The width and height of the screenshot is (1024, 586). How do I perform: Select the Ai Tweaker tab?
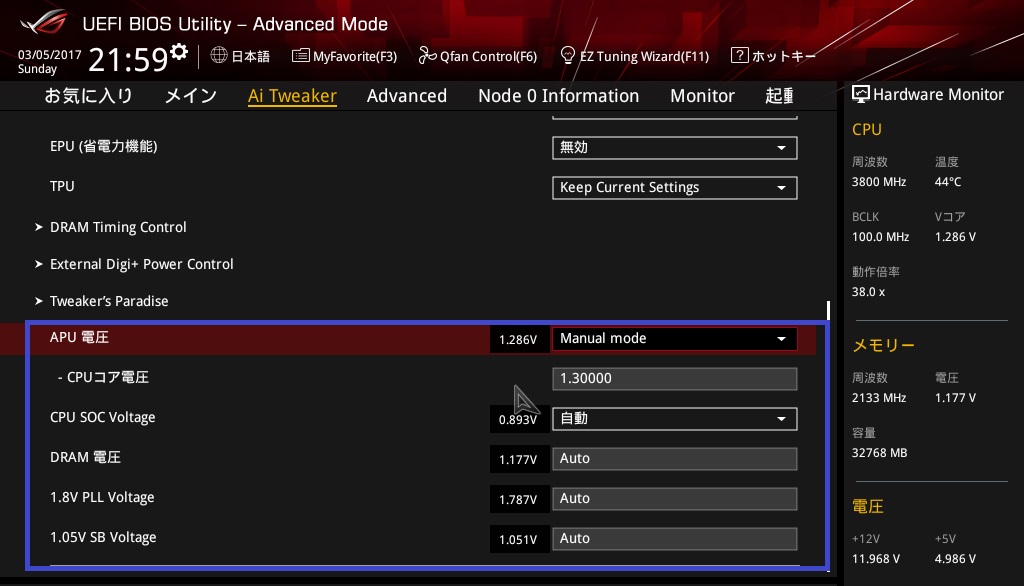point(292,95)
